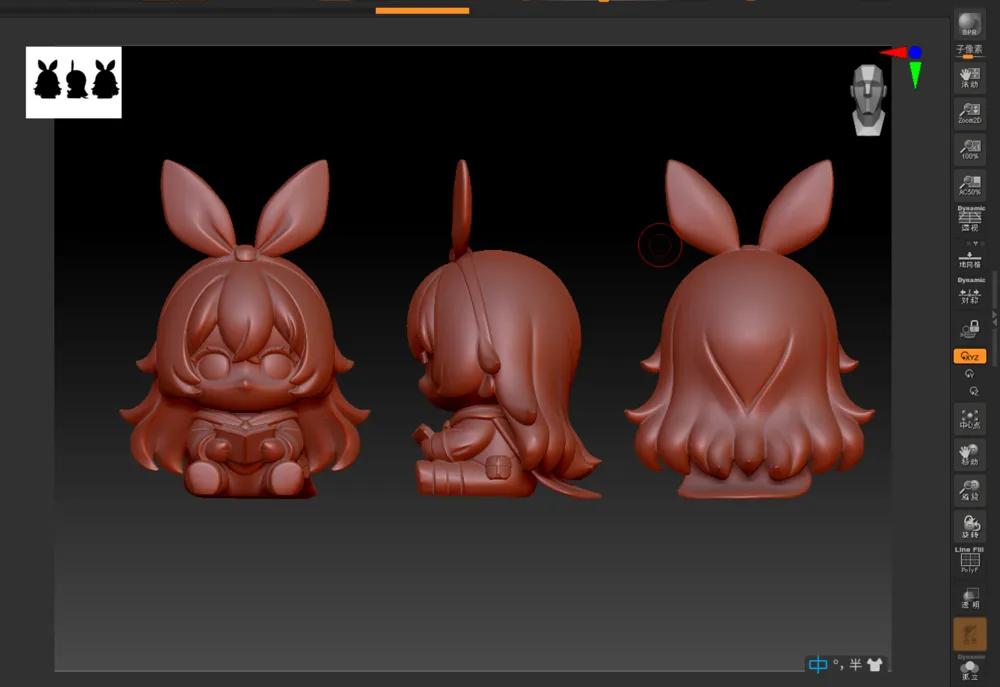The width and height of the screenshot is (1000, 687).
Task: Click the IME half-width 半 icon
Action: pyautogui.click(x=855, y=665)
